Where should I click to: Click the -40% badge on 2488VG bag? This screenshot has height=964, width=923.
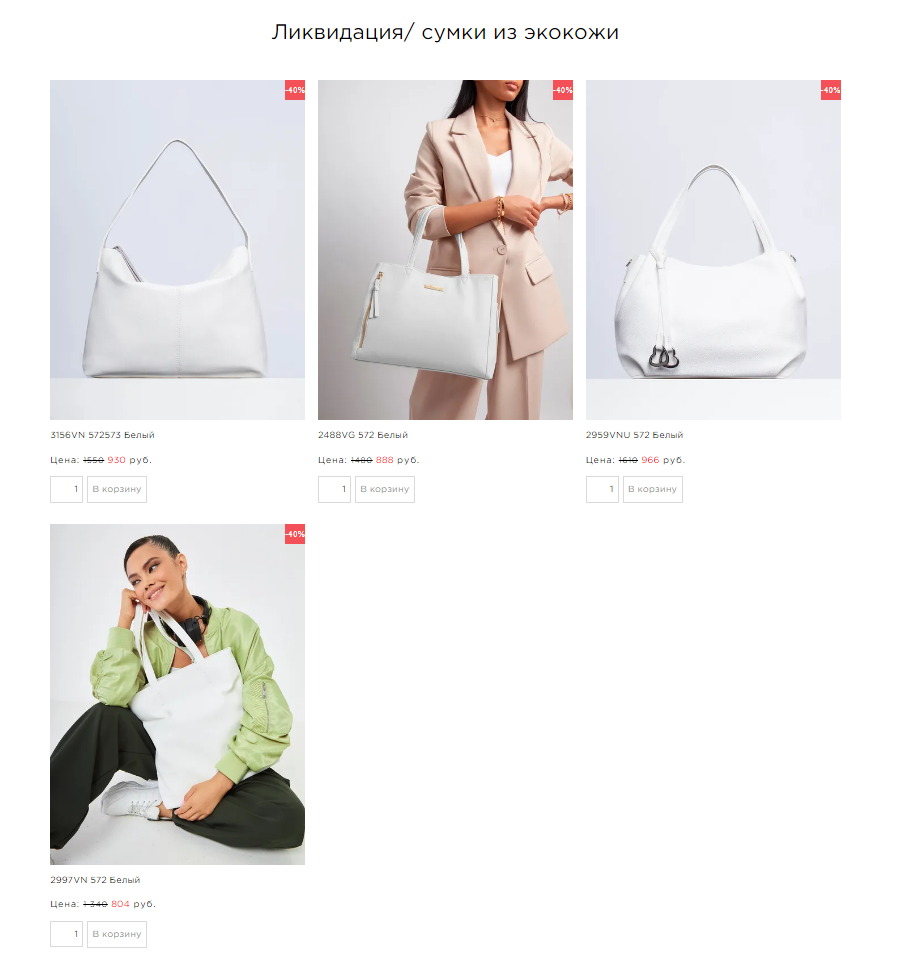pos(563,90)
